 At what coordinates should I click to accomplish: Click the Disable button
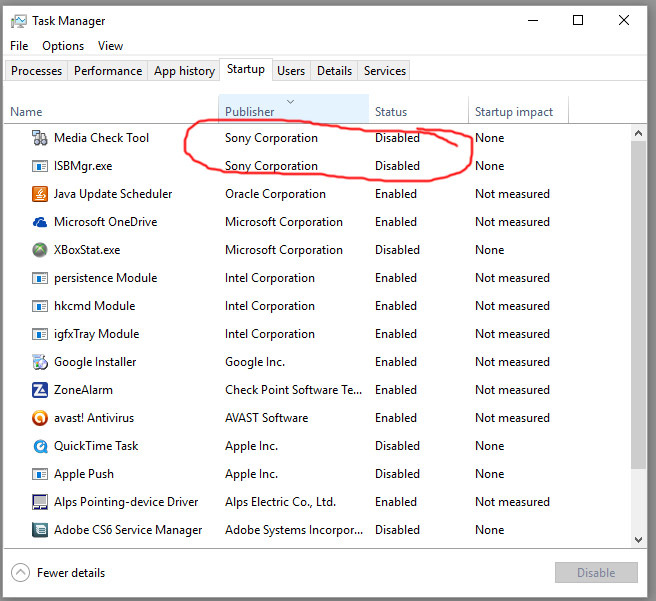(x=596, y=573)
